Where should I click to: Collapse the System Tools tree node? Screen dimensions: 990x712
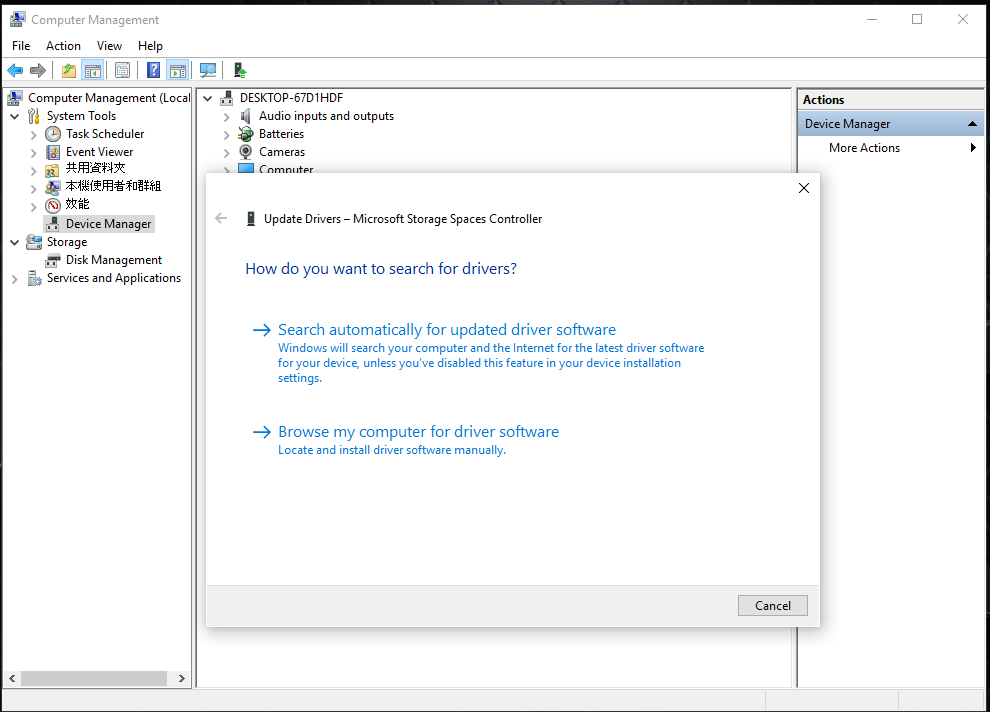click(x=15, y=116)
